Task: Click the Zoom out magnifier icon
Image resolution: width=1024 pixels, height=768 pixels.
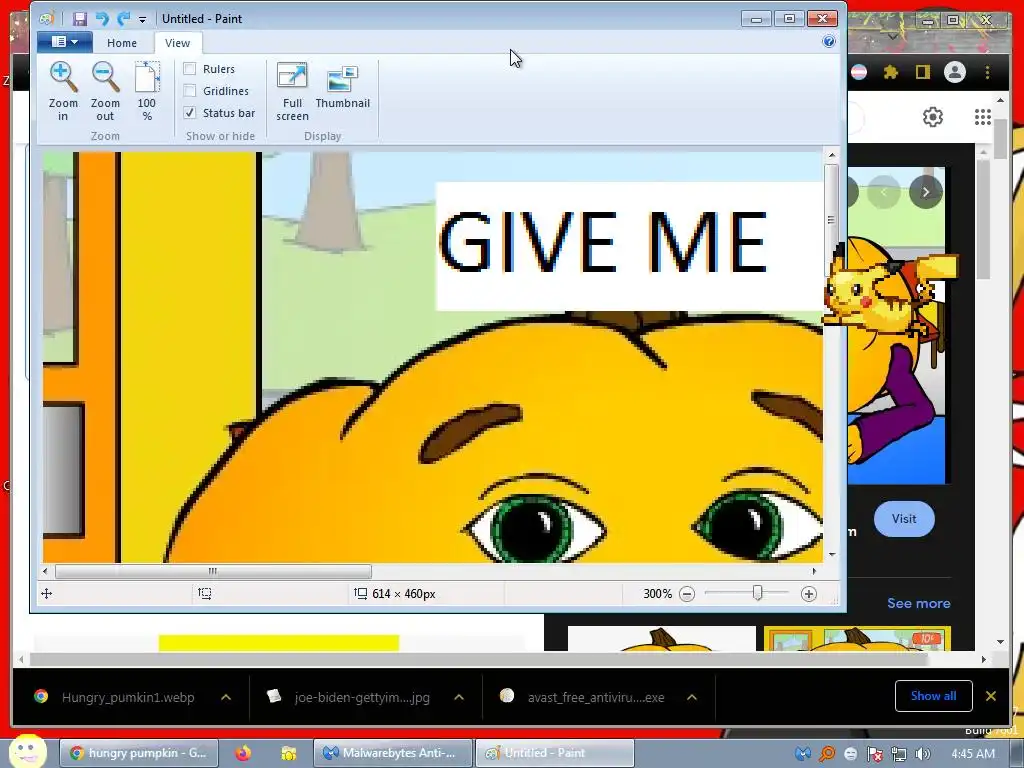Action: tap(105, 76)
